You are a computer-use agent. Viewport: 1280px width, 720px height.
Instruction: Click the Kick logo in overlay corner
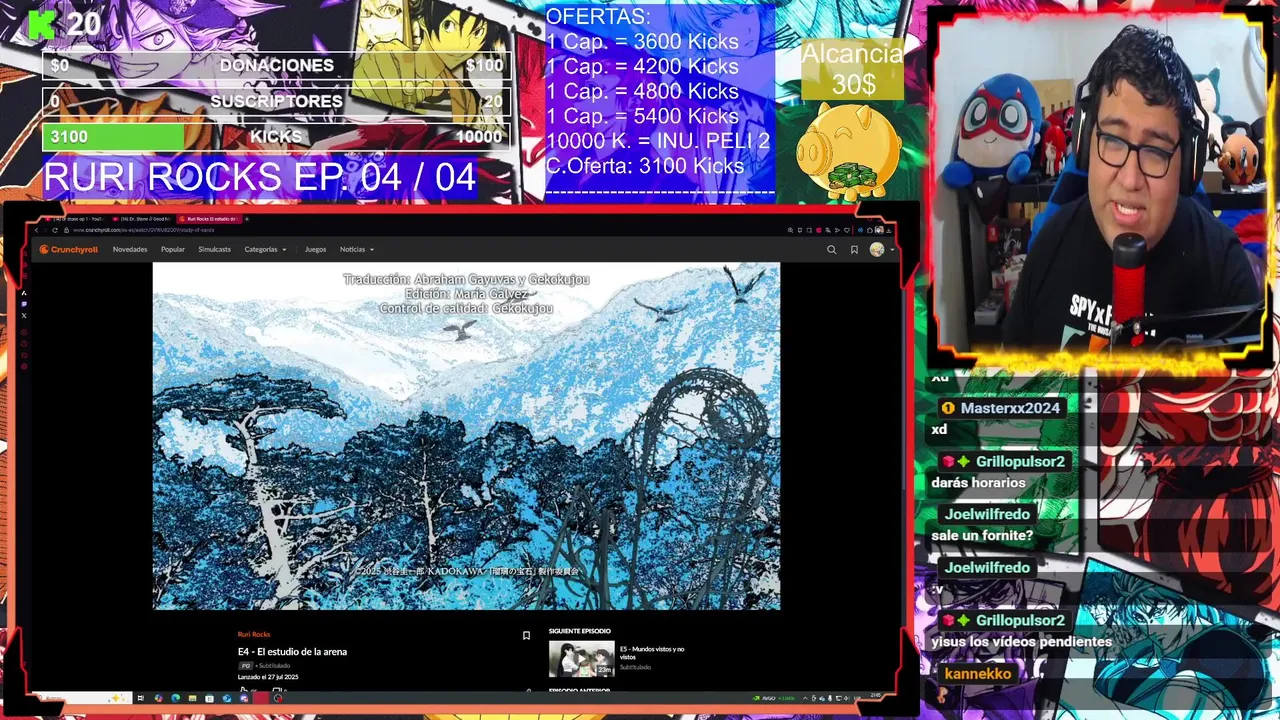pos(42,24)
